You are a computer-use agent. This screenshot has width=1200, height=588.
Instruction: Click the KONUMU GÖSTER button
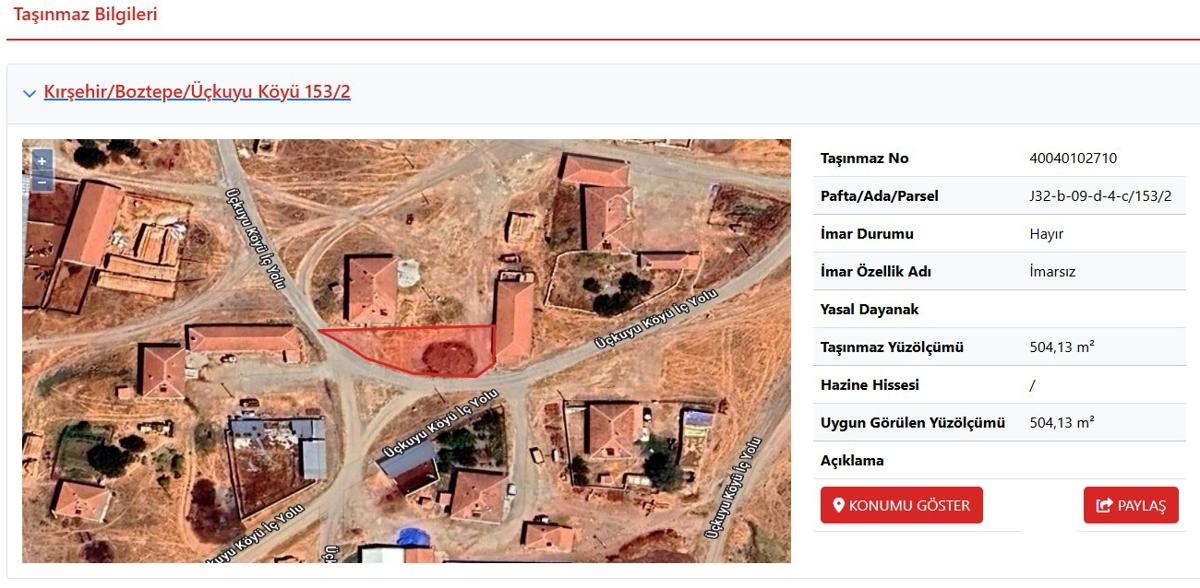pos(901,505)
